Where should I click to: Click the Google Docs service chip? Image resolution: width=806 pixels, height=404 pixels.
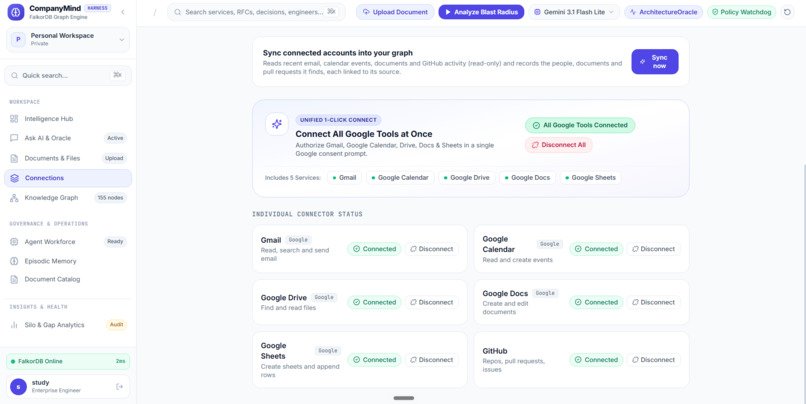527,178
